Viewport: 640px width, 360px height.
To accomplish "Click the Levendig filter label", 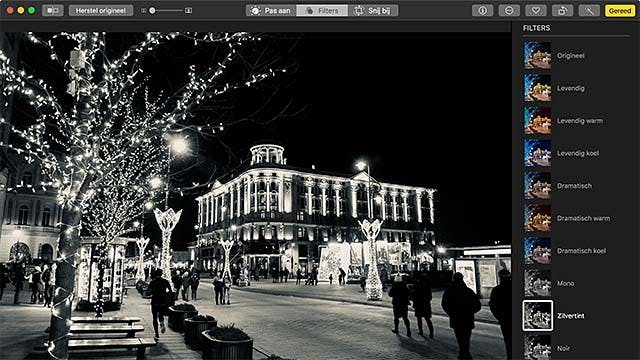I will (x=571, y=88).
